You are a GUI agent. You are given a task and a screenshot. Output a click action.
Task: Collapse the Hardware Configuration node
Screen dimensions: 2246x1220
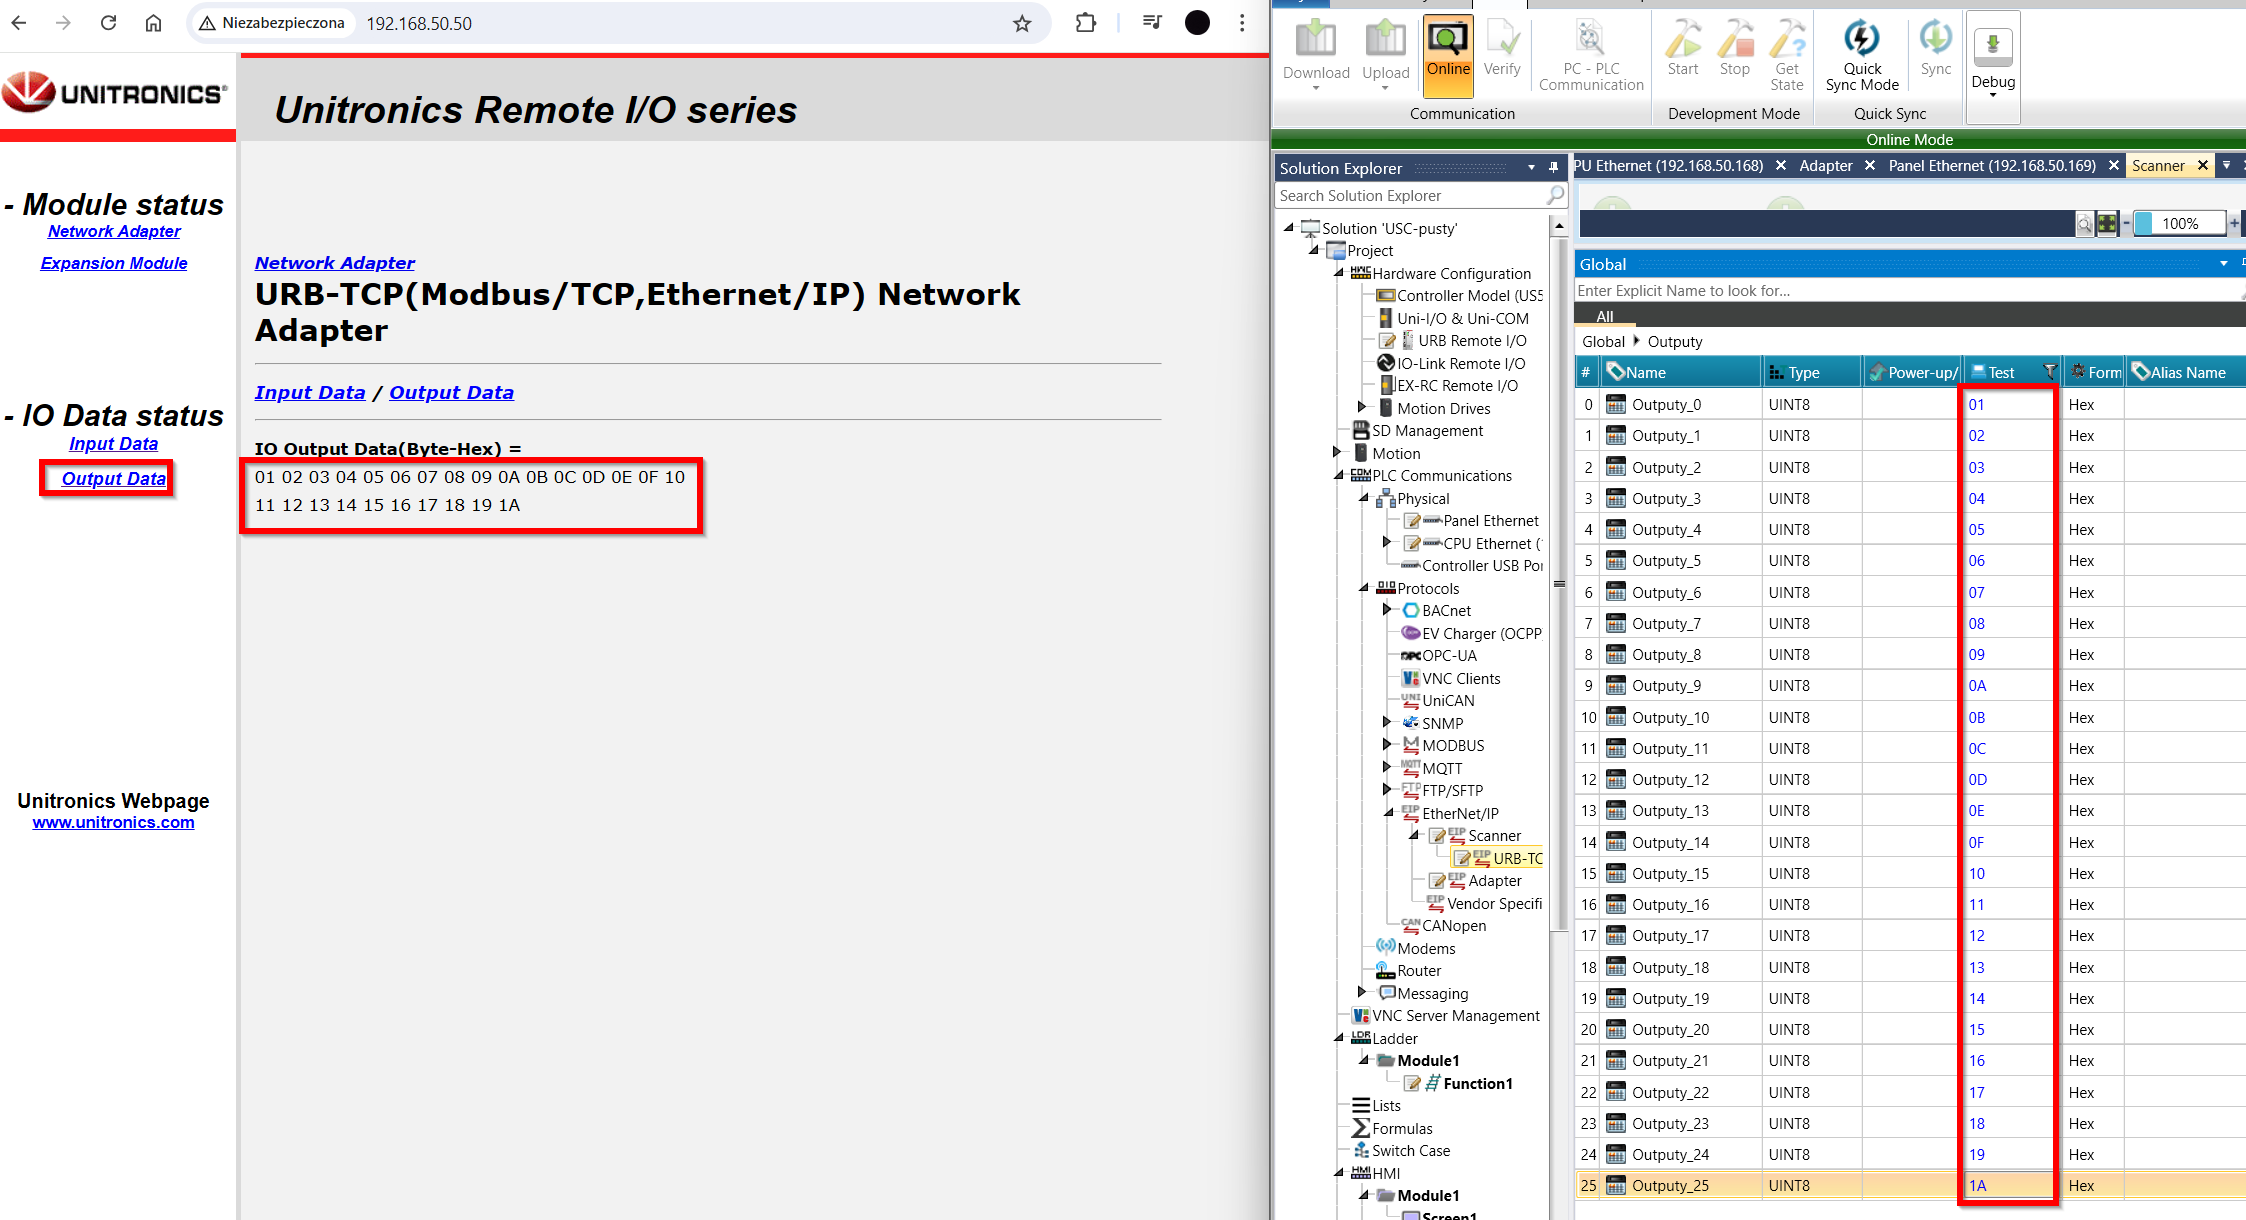click(x=1339, y=273)
